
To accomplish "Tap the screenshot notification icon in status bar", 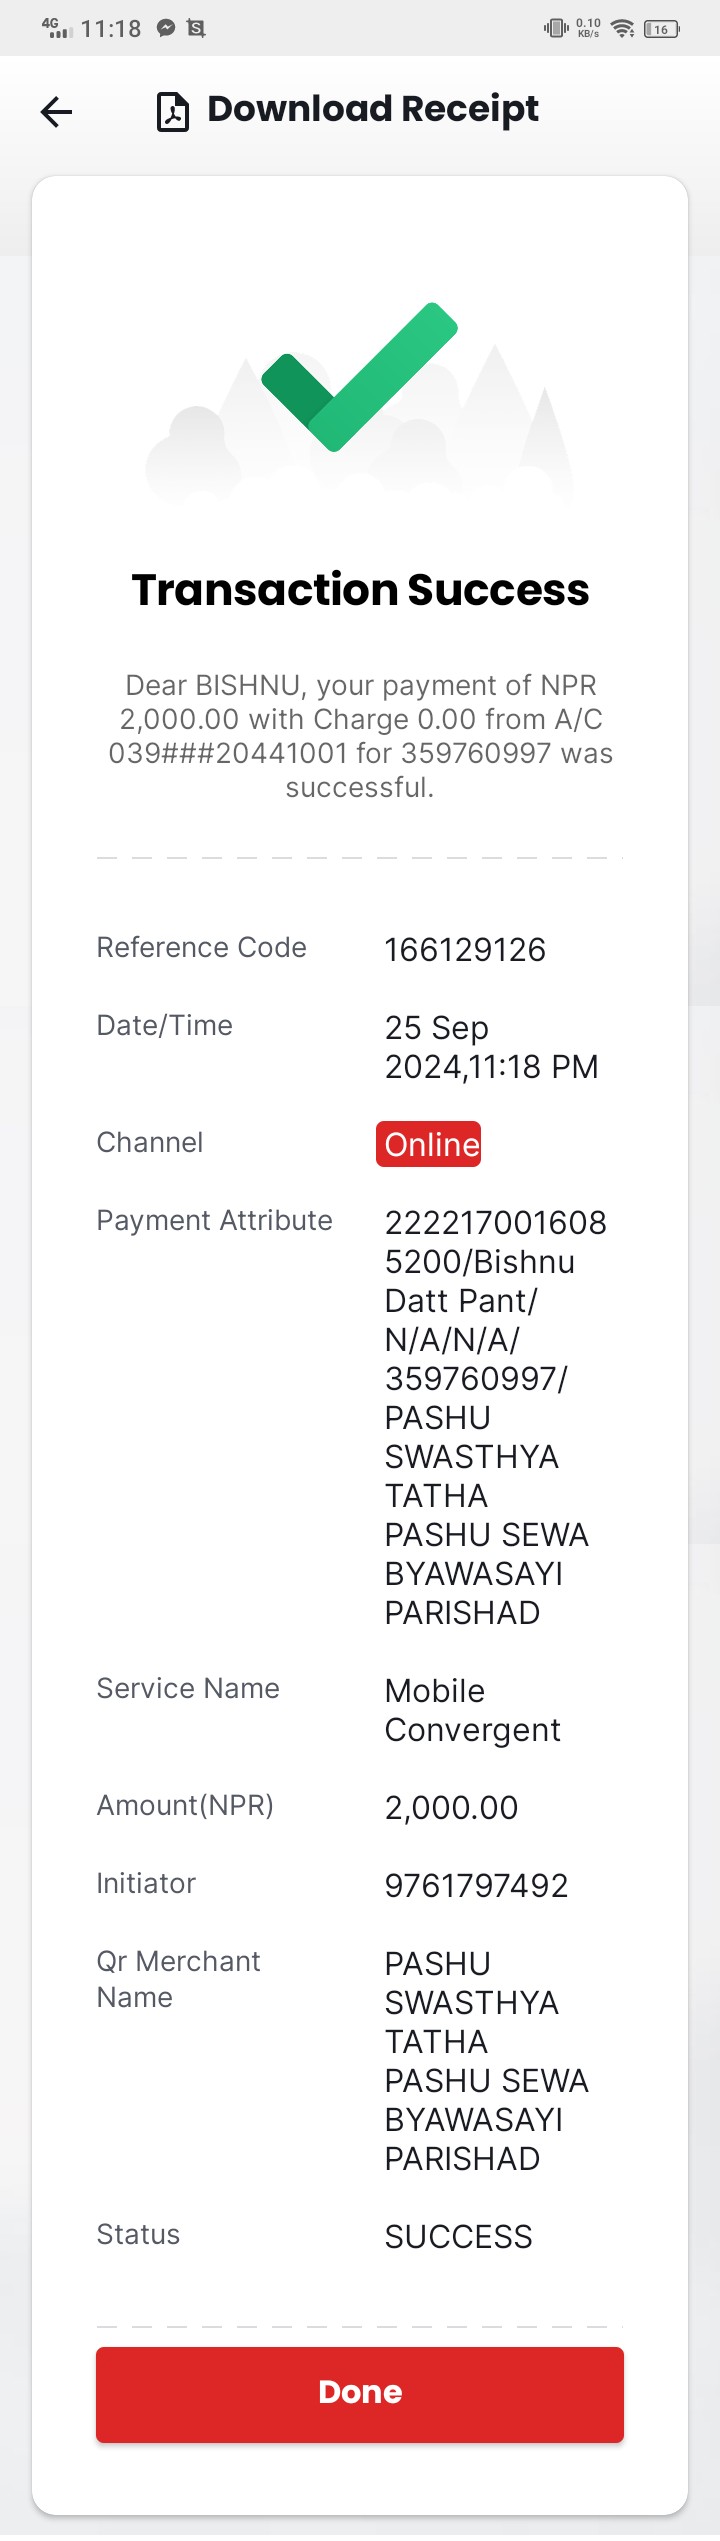I will 196,29.
